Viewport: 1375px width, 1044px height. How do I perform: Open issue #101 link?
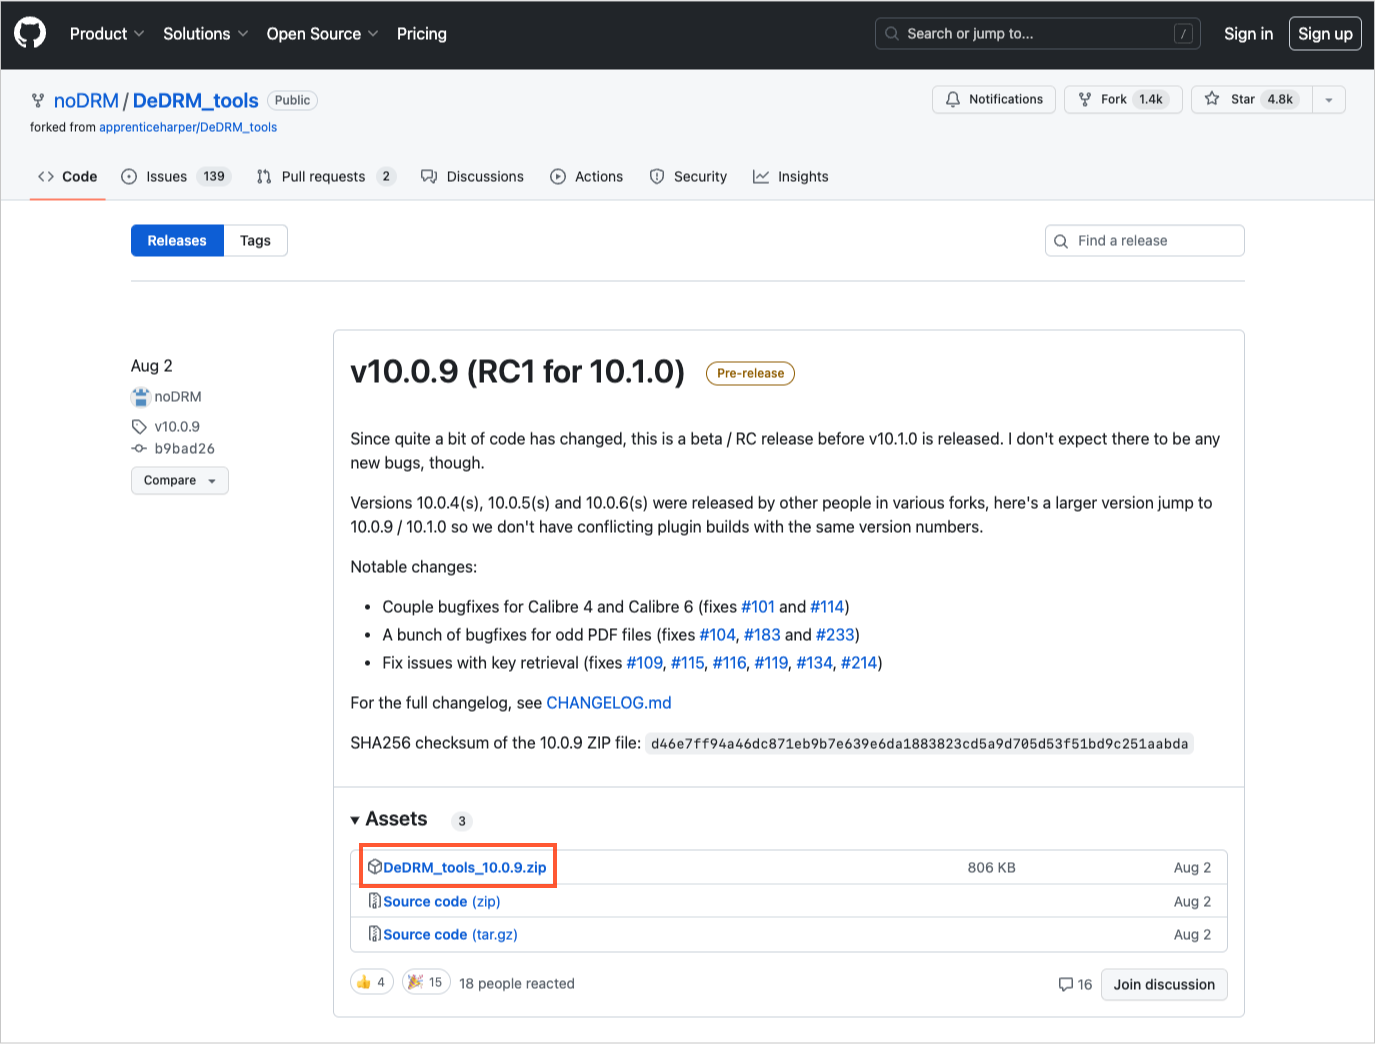click(758, 607)
